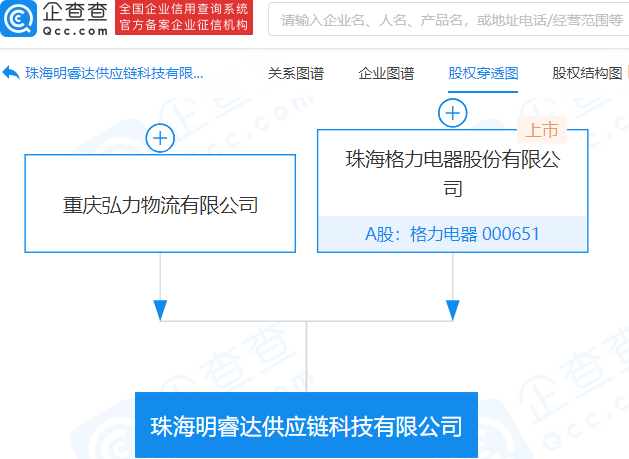Click the 企查查 Qcc.com wordmark
The image size is (629, 459).
(x=75, y=18)
